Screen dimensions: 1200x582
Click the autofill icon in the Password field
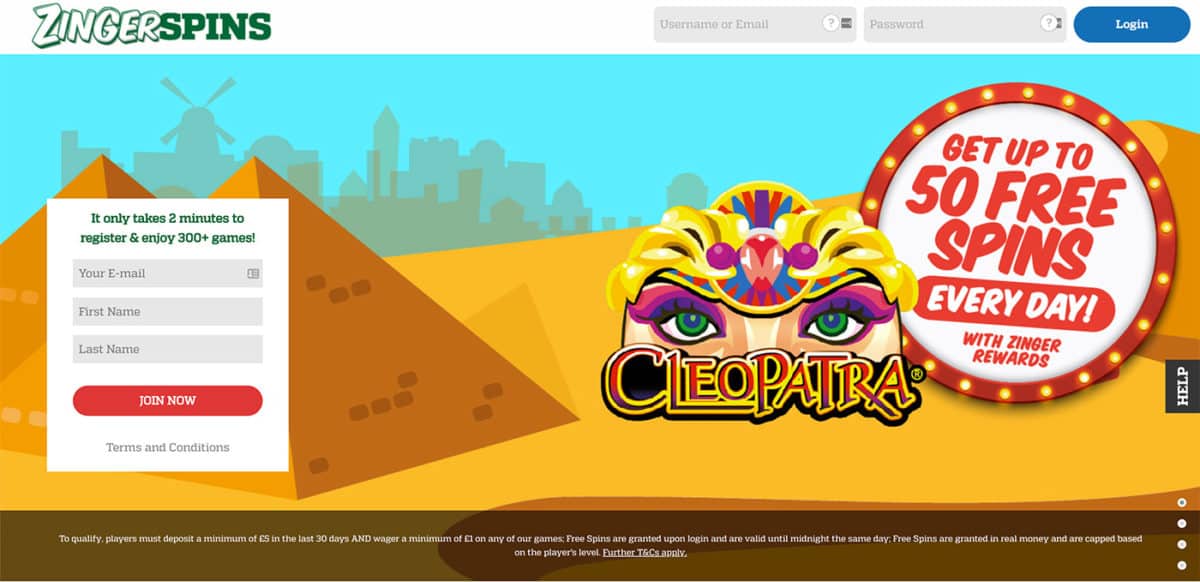(1058, 23)
